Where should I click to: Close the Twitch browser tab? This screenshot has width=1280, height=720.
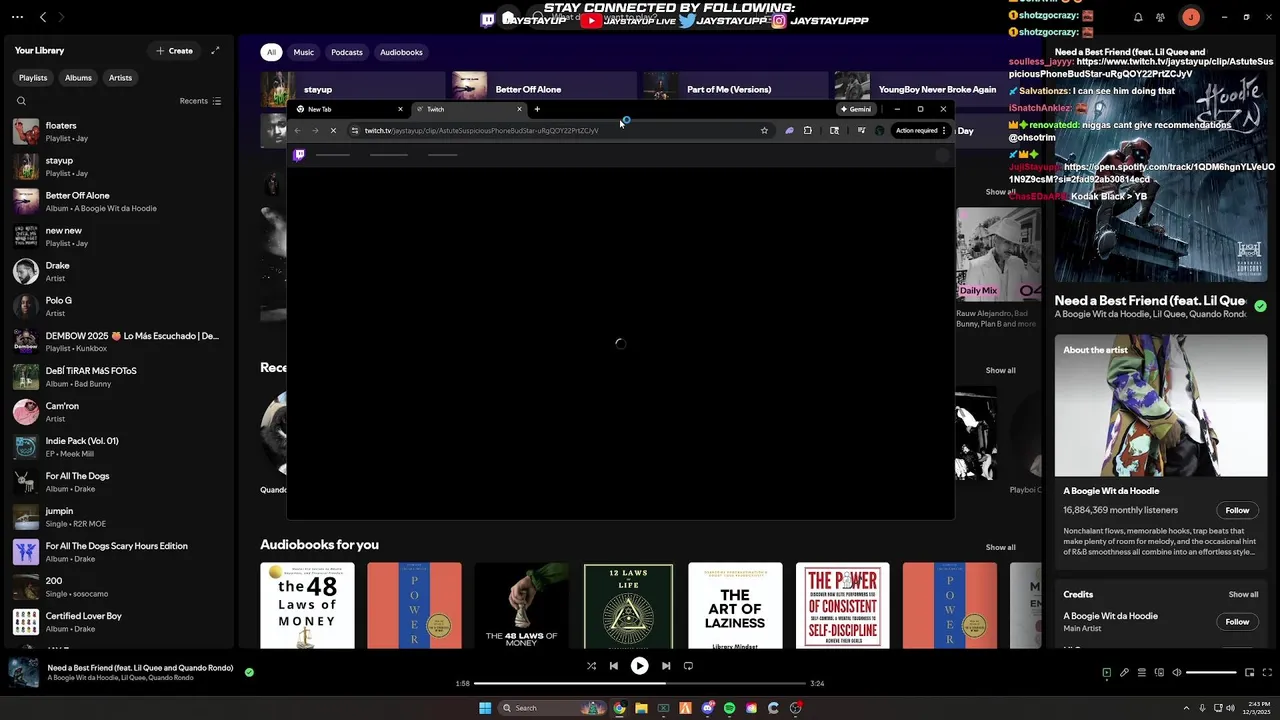pos(519,109)
